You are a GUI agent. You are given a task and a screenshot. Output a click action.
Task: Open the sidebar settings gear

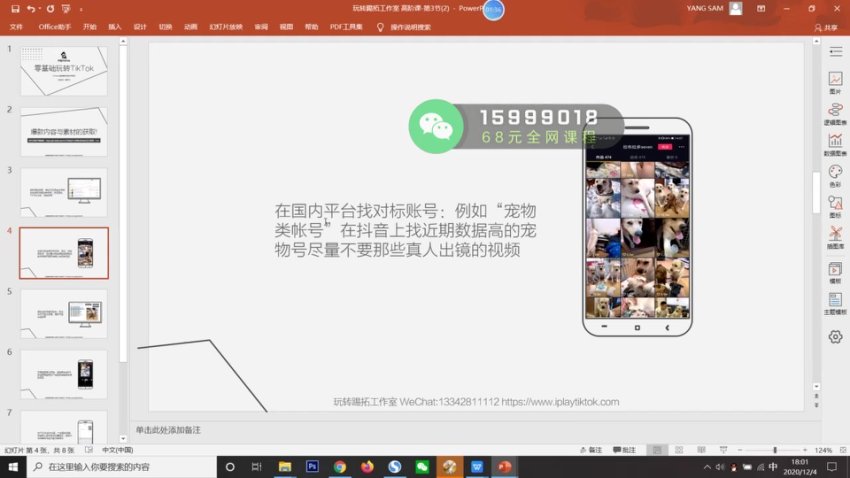tap(834, 337)
